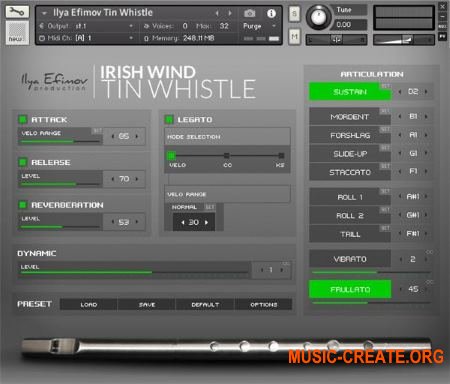Viewport: 450px width, 384px height.
Task: Click the Trill key switch right arrow (F#1)
Action: (x=426, y=234)
